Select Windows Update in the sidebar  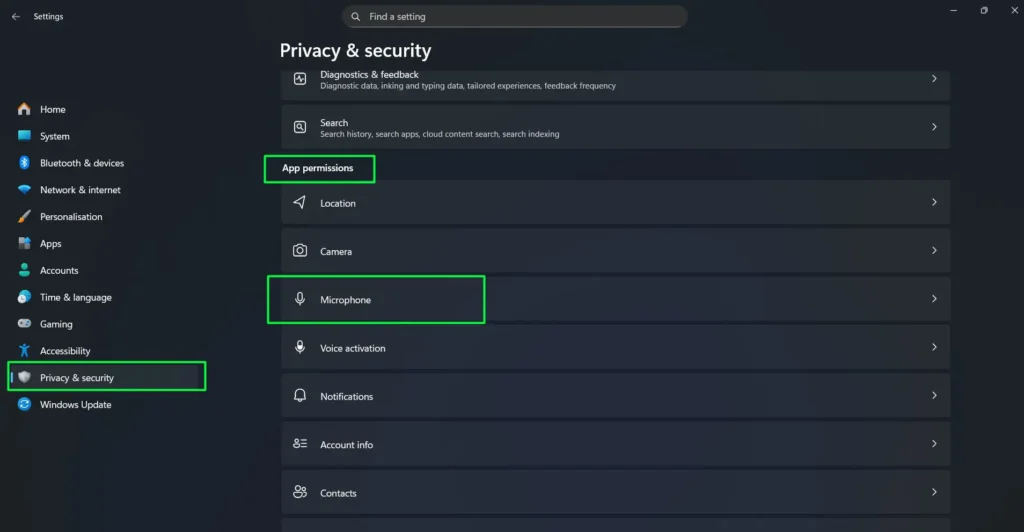pyautogui.click(x=106, y=404)
